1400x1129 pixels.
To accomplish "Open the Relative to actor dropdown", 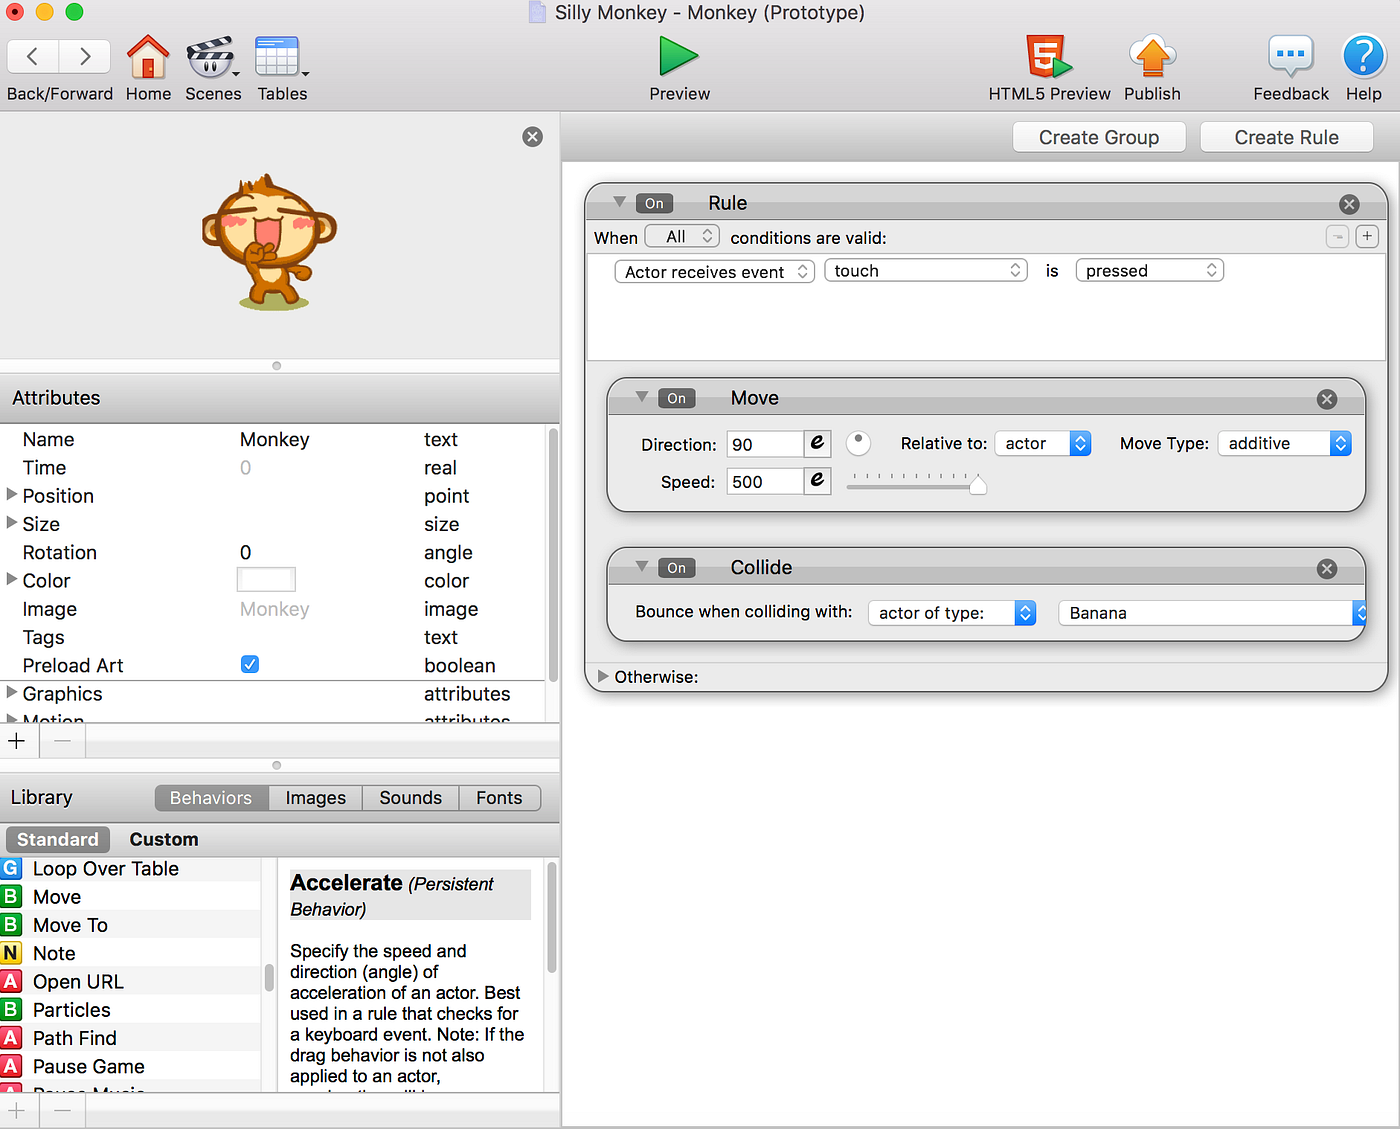I will pos(1043,443).
